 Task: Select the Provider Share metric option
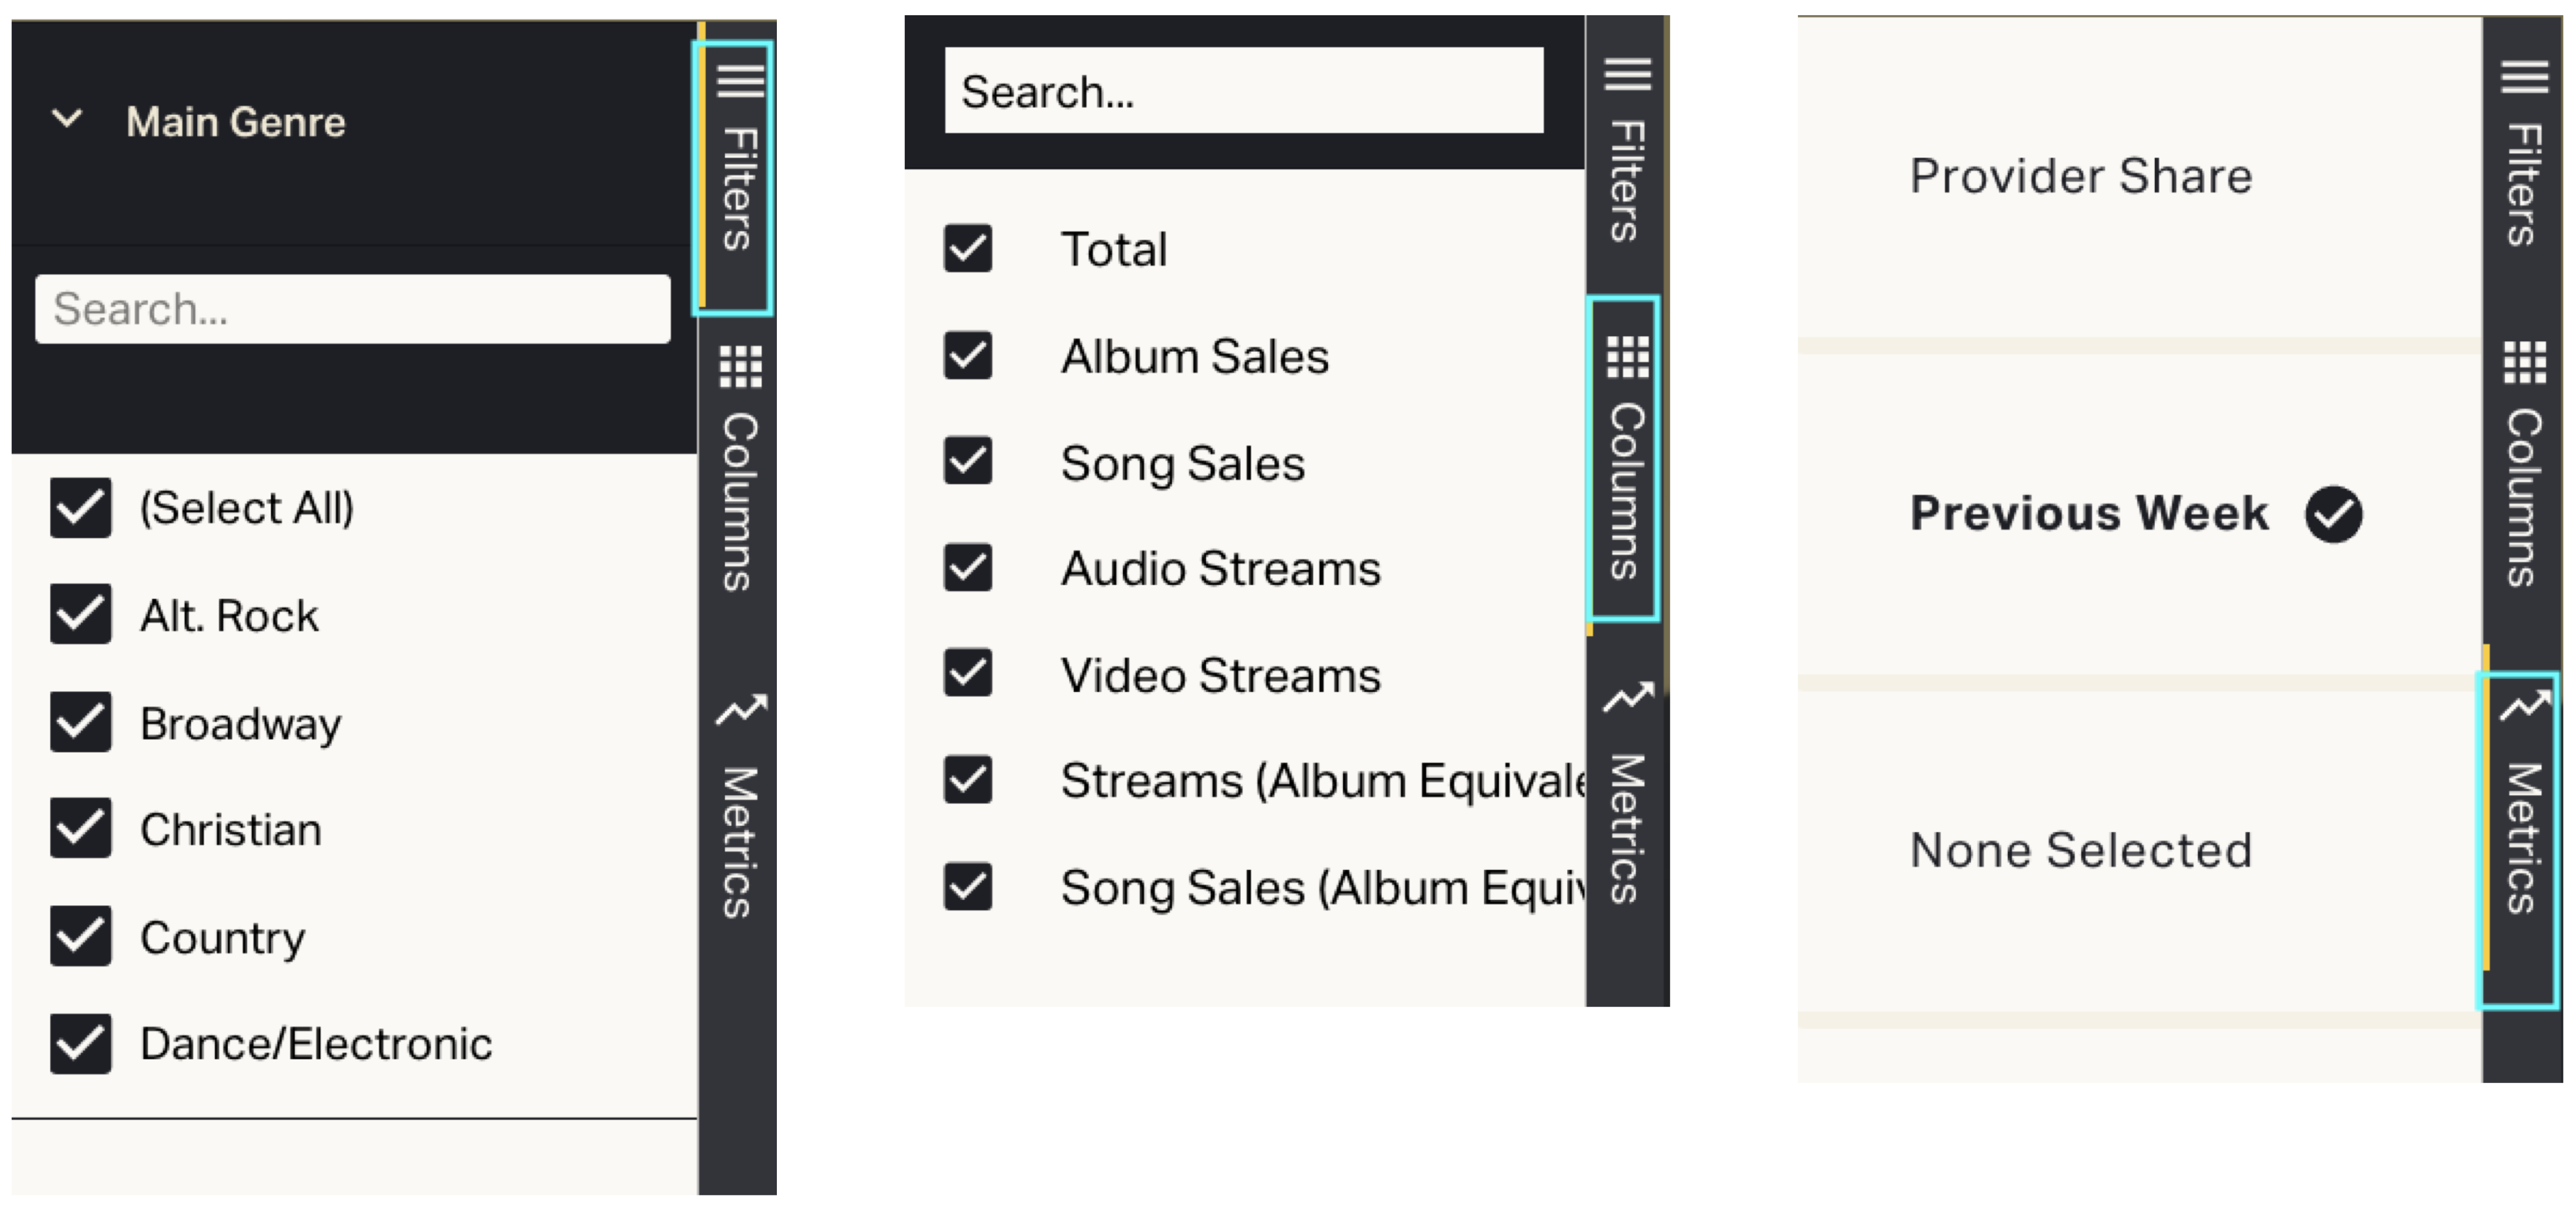pyautogui.click(x=2080, y=177)
